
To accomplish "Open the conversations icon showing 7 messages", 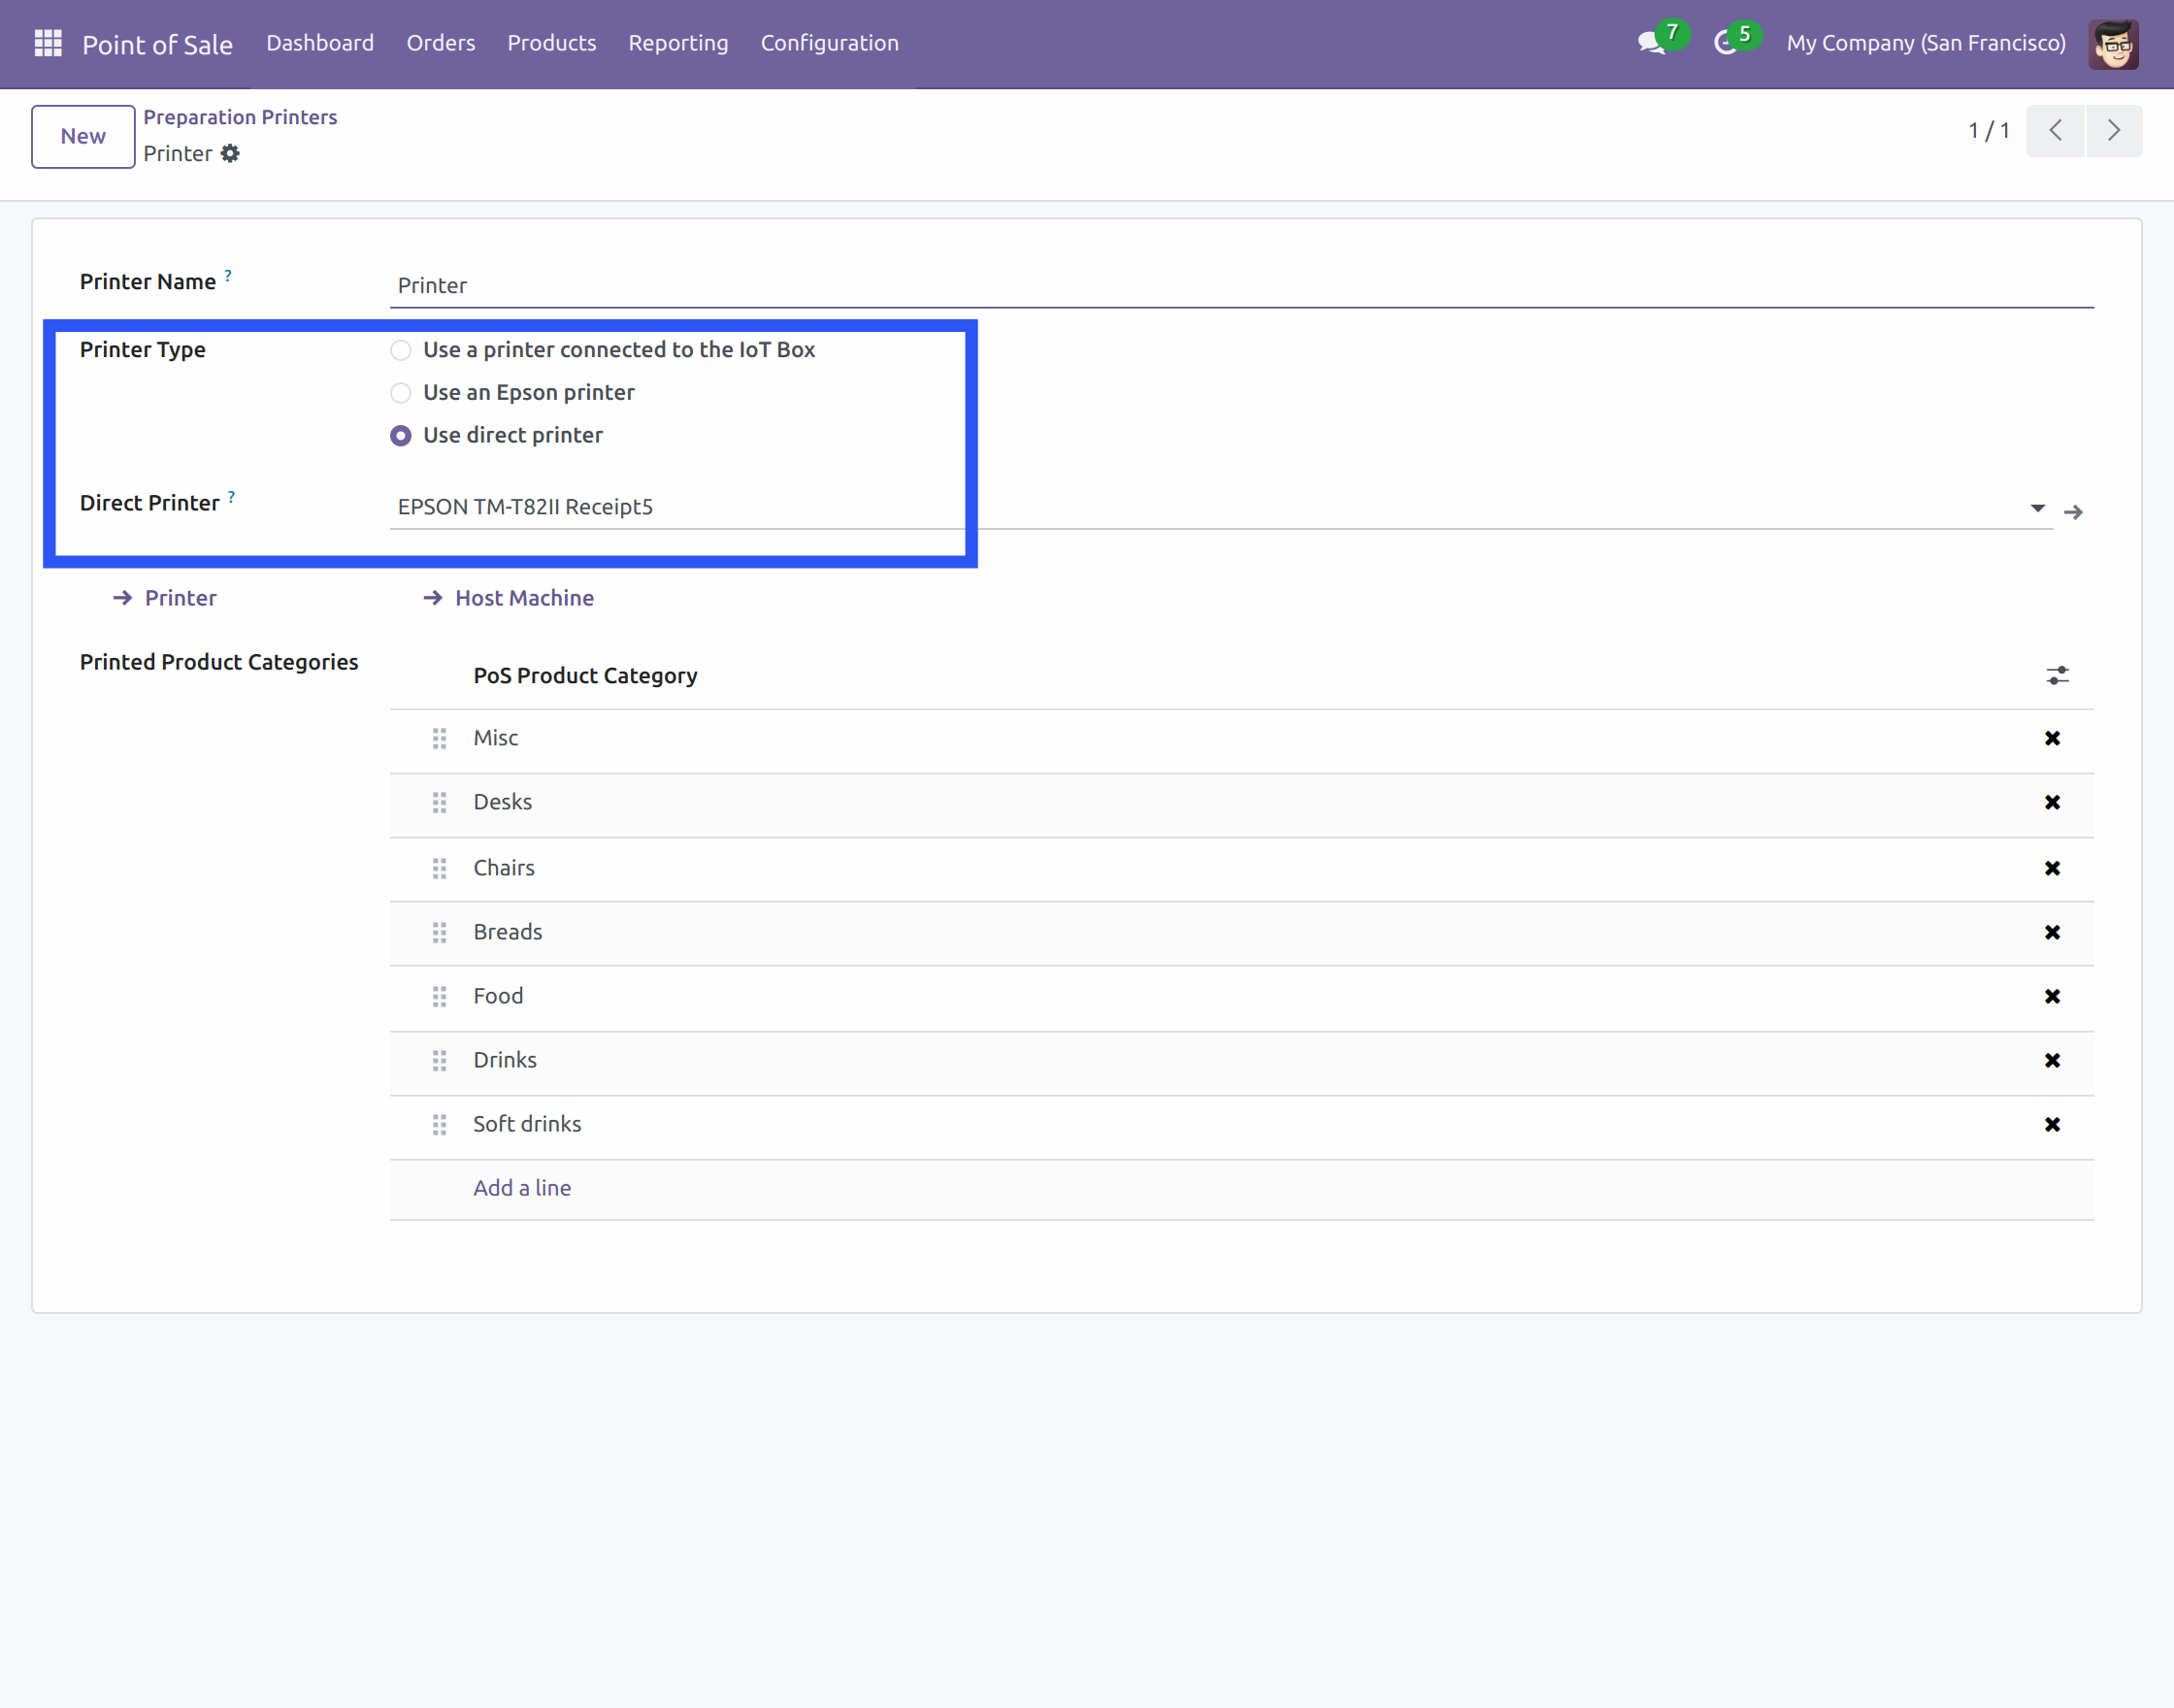I will (x=1653, y=44).
